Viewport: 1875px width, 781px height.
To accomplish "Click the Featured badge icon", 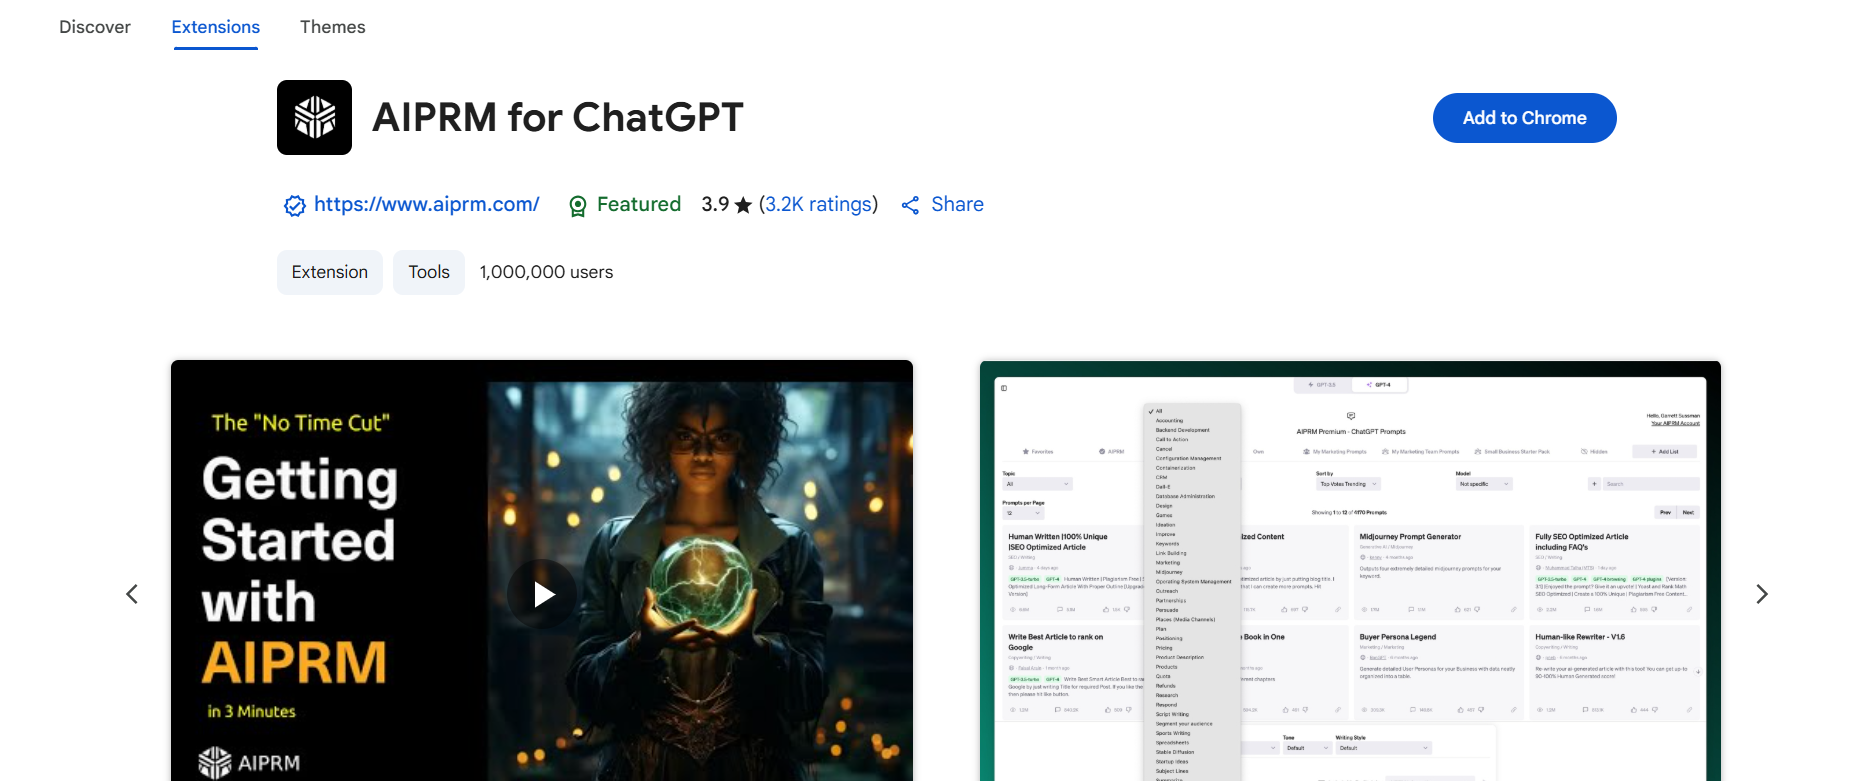I will click(577, 206).
